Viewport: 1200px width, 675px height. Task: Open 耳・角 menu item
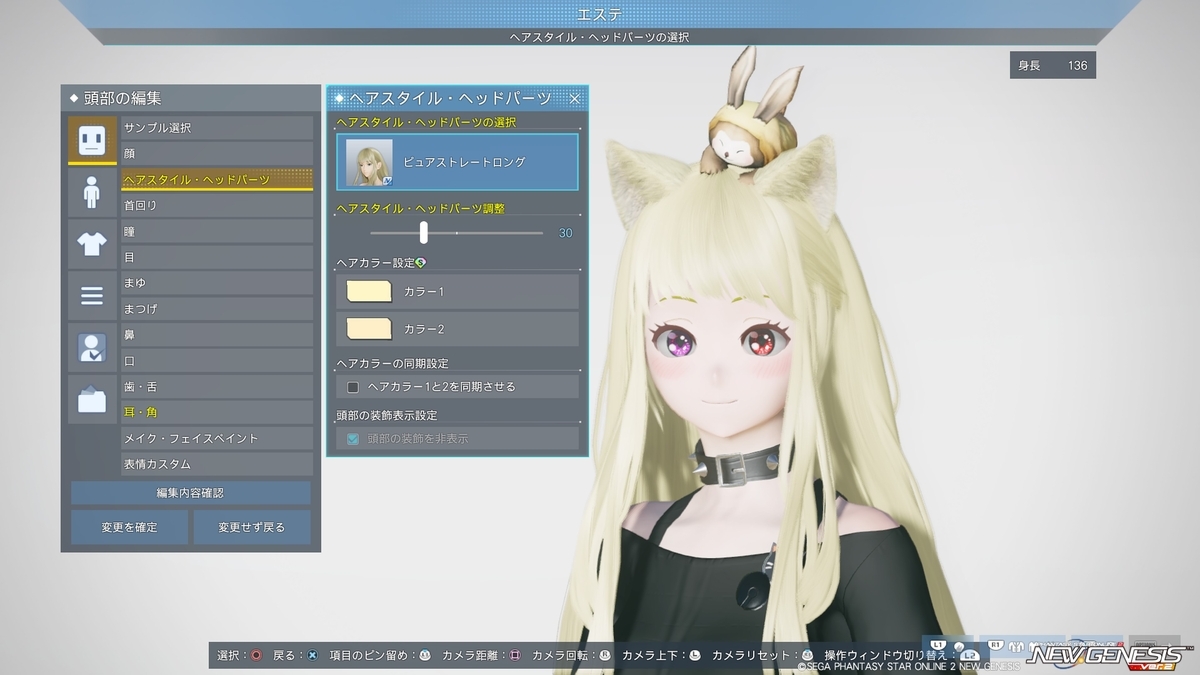217,412
